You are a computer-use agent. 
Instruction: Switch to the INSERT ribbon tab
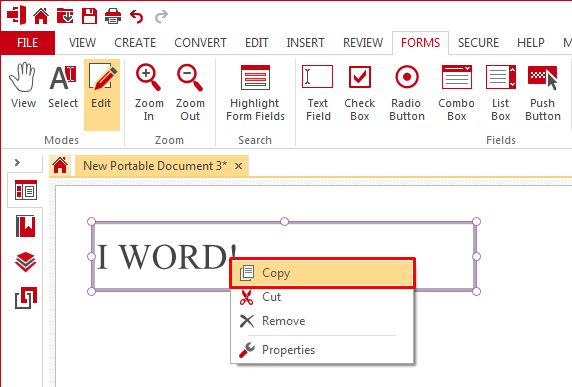[x=305, y=43]
